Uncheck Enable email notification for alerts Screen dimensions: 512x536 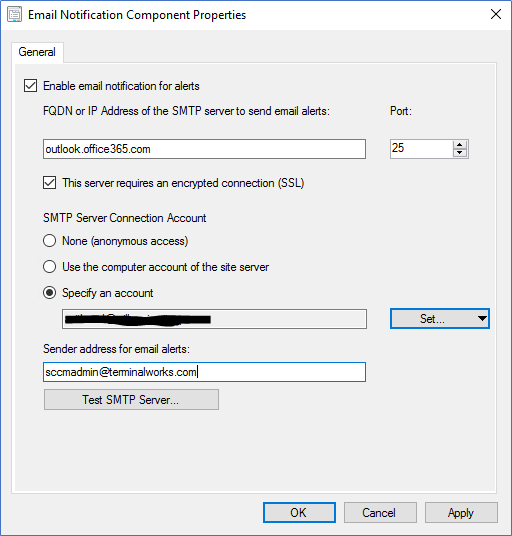(30, 85)
